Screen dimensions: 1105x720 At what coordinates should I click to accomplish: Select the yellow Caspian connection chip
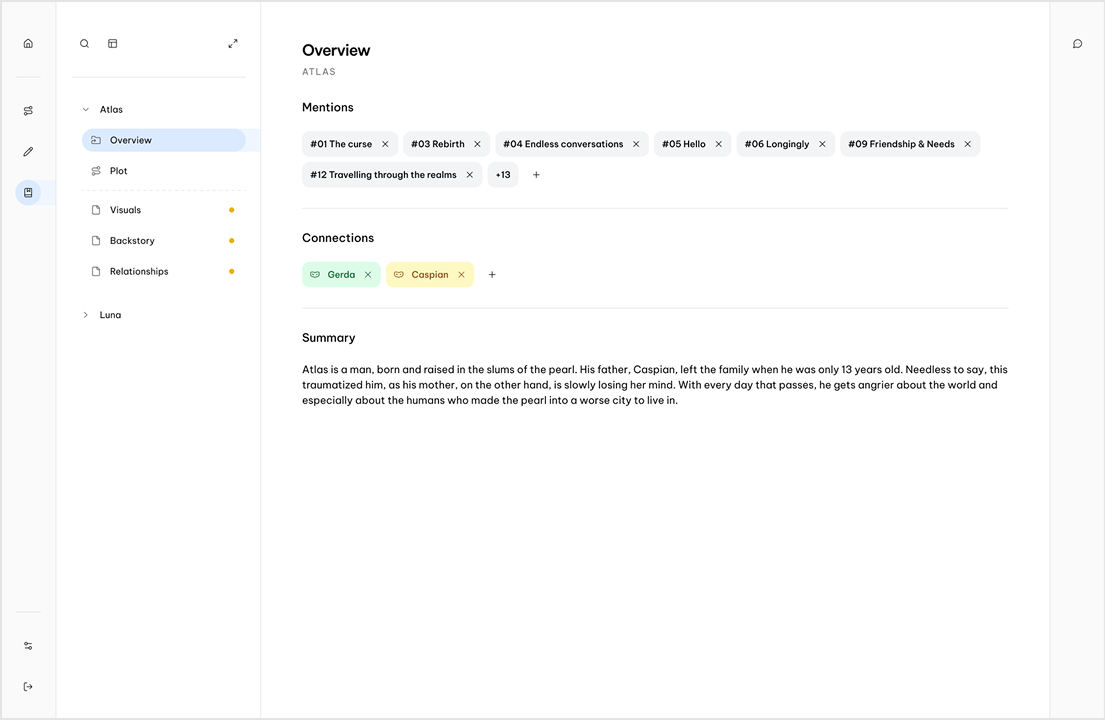(430, 275)
